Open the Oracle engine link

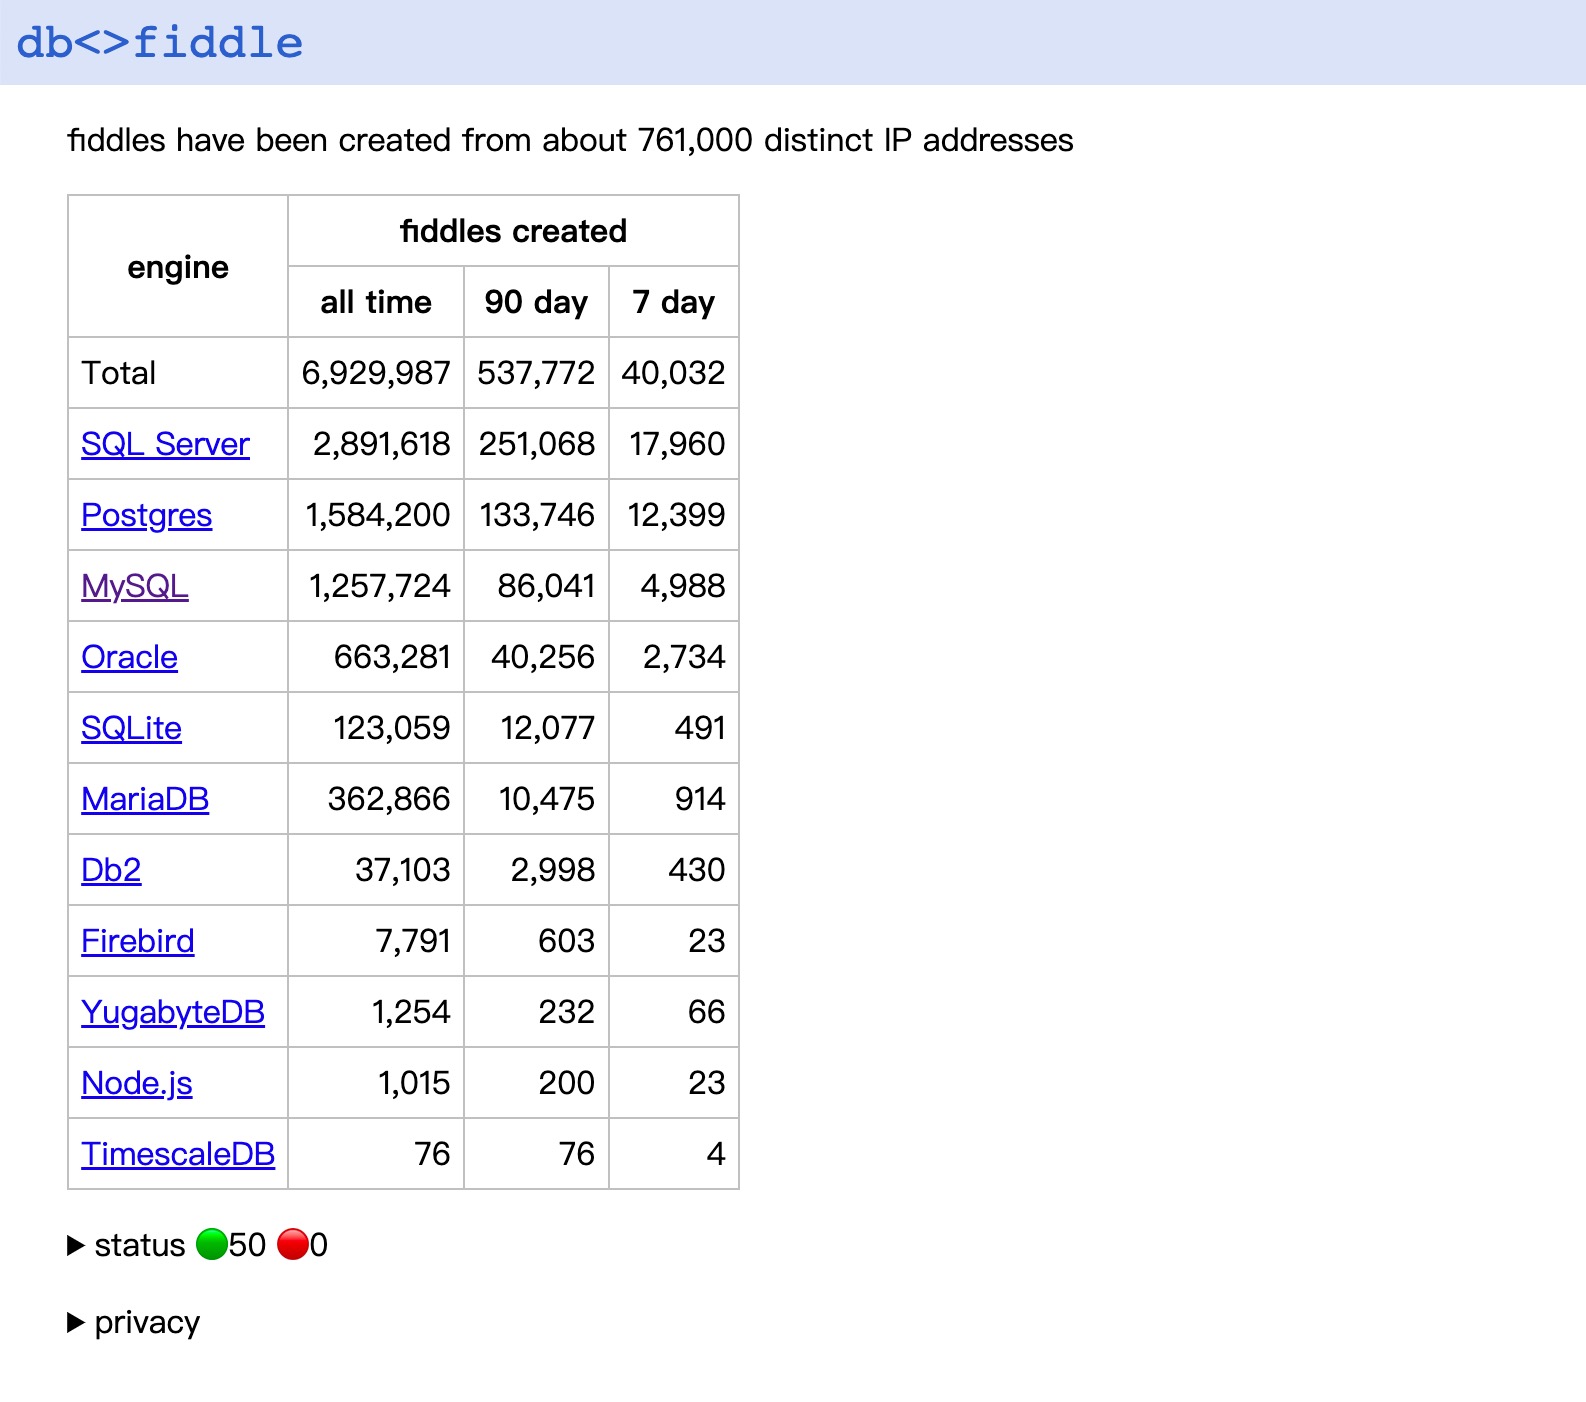(129, 657)
